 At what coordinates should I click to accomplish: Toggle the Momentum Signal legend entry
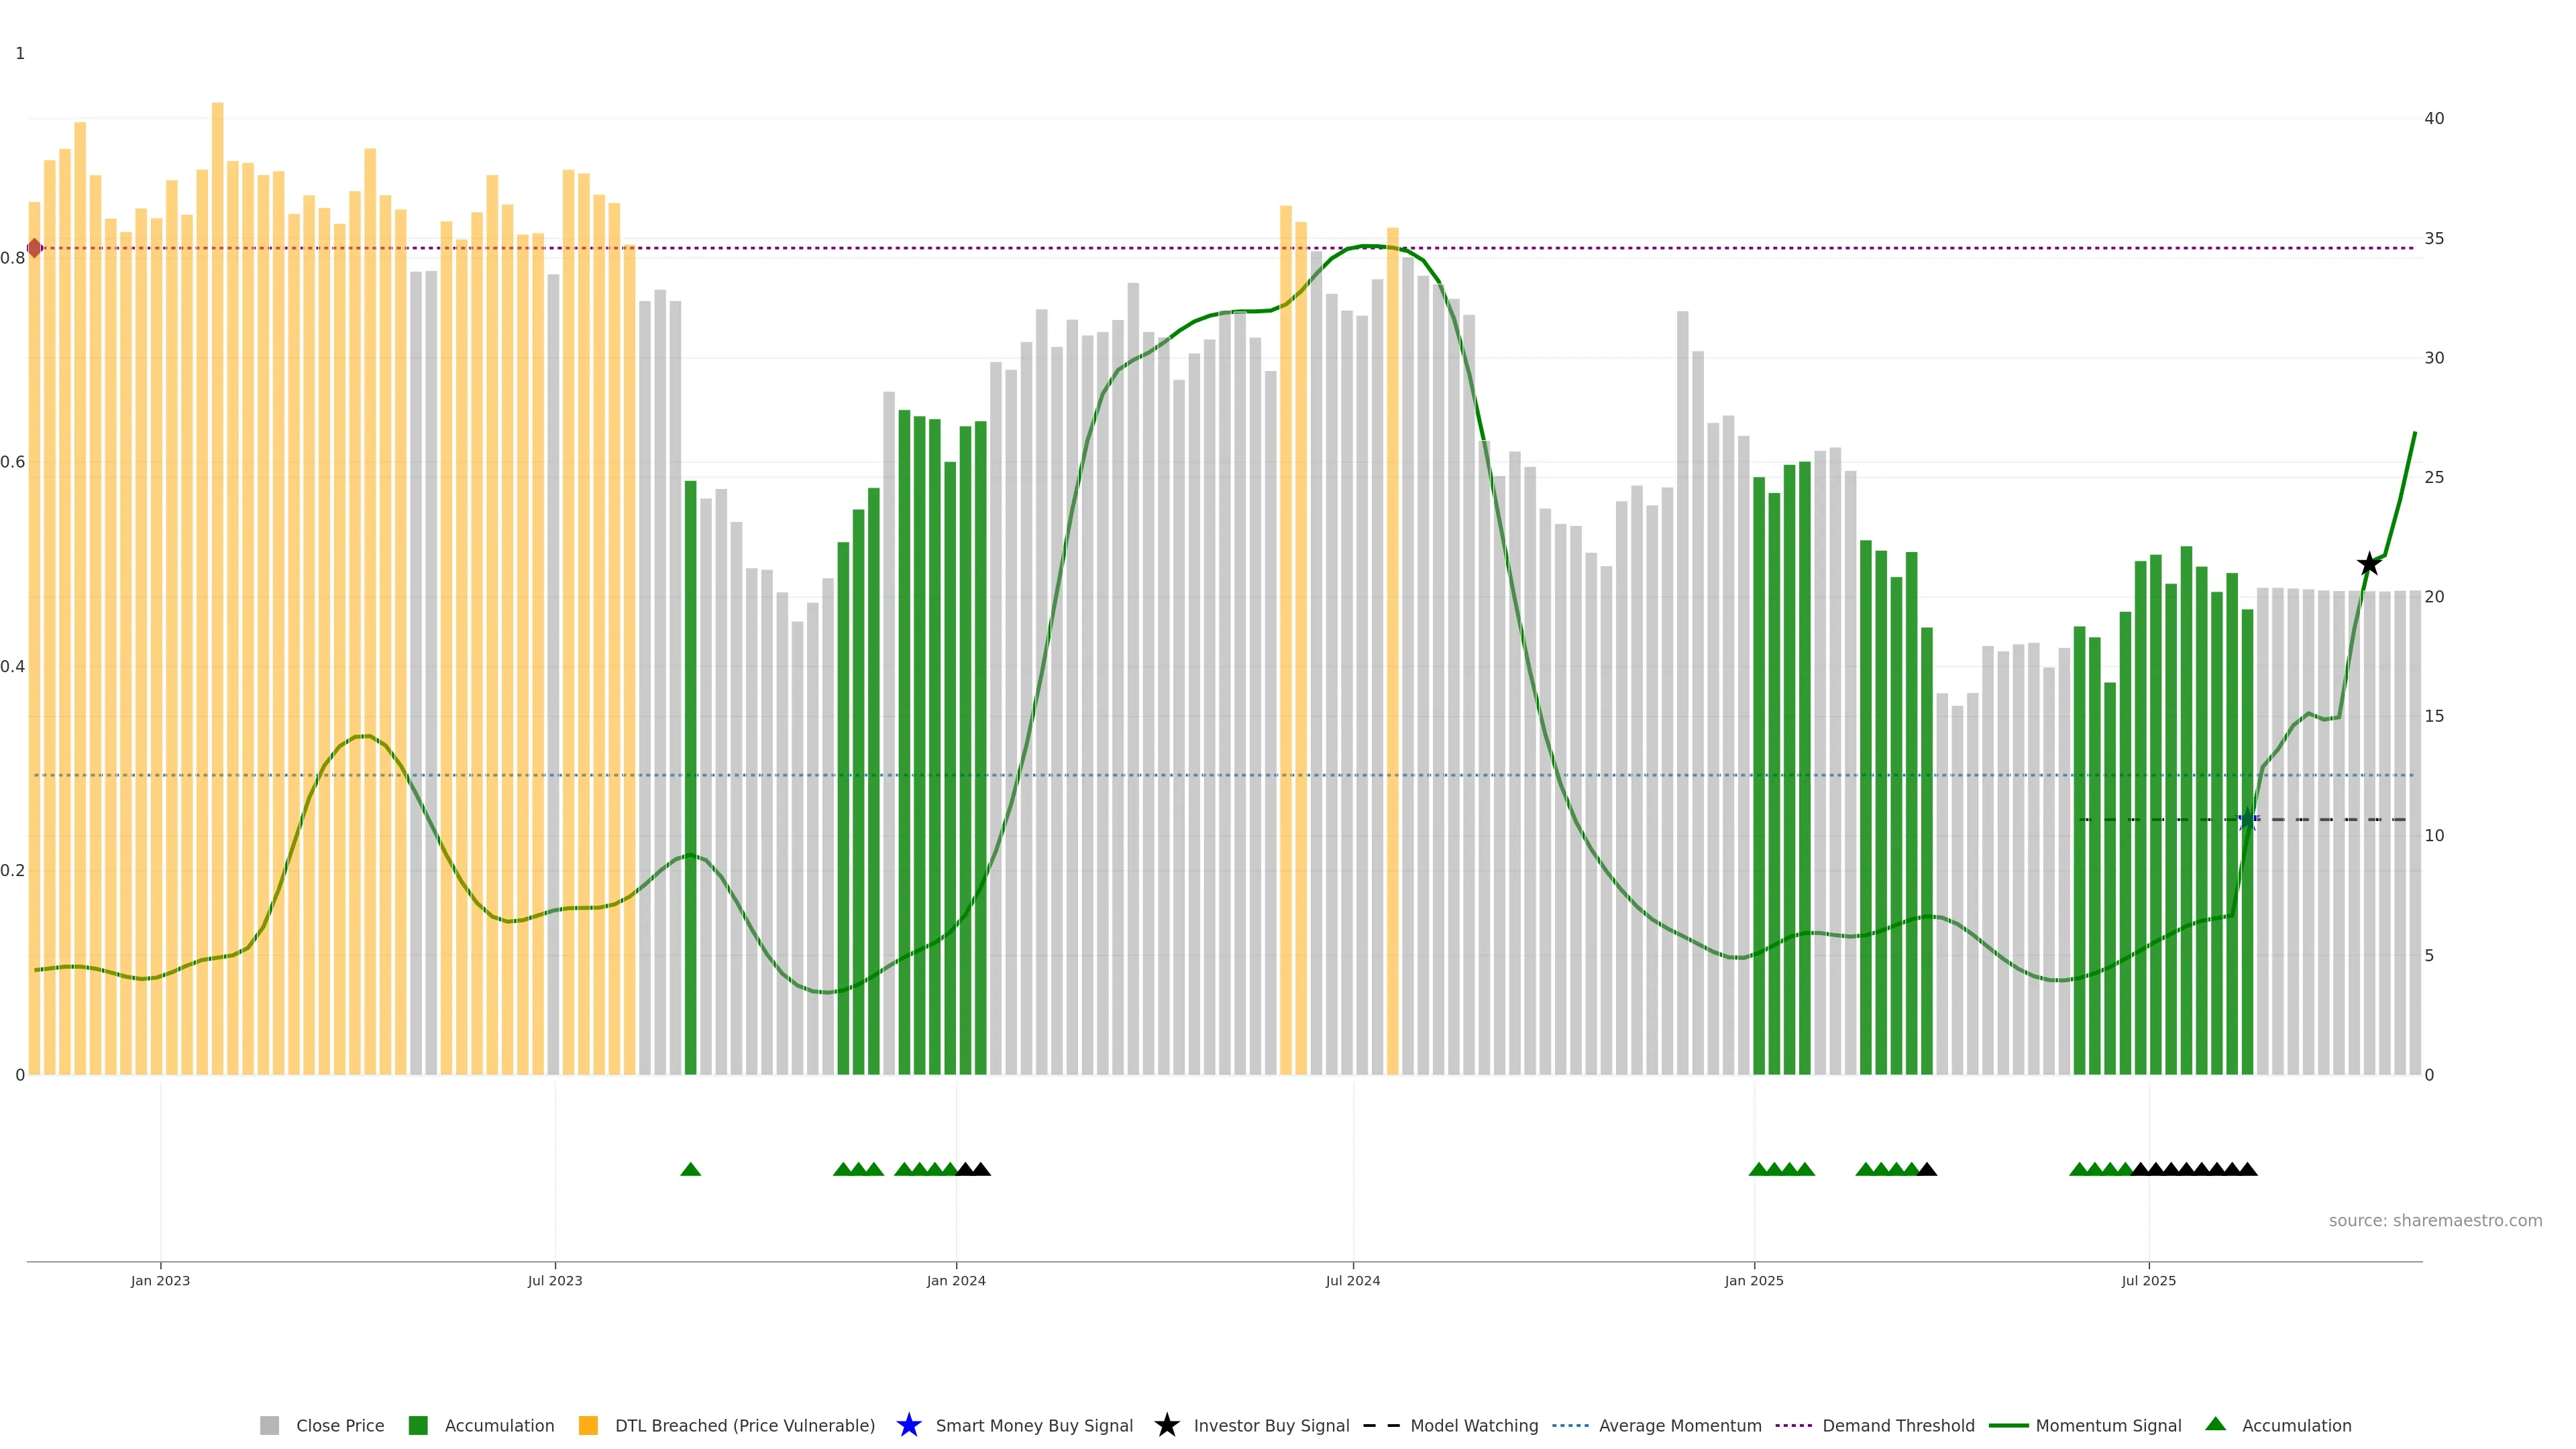point(2108,1425)
